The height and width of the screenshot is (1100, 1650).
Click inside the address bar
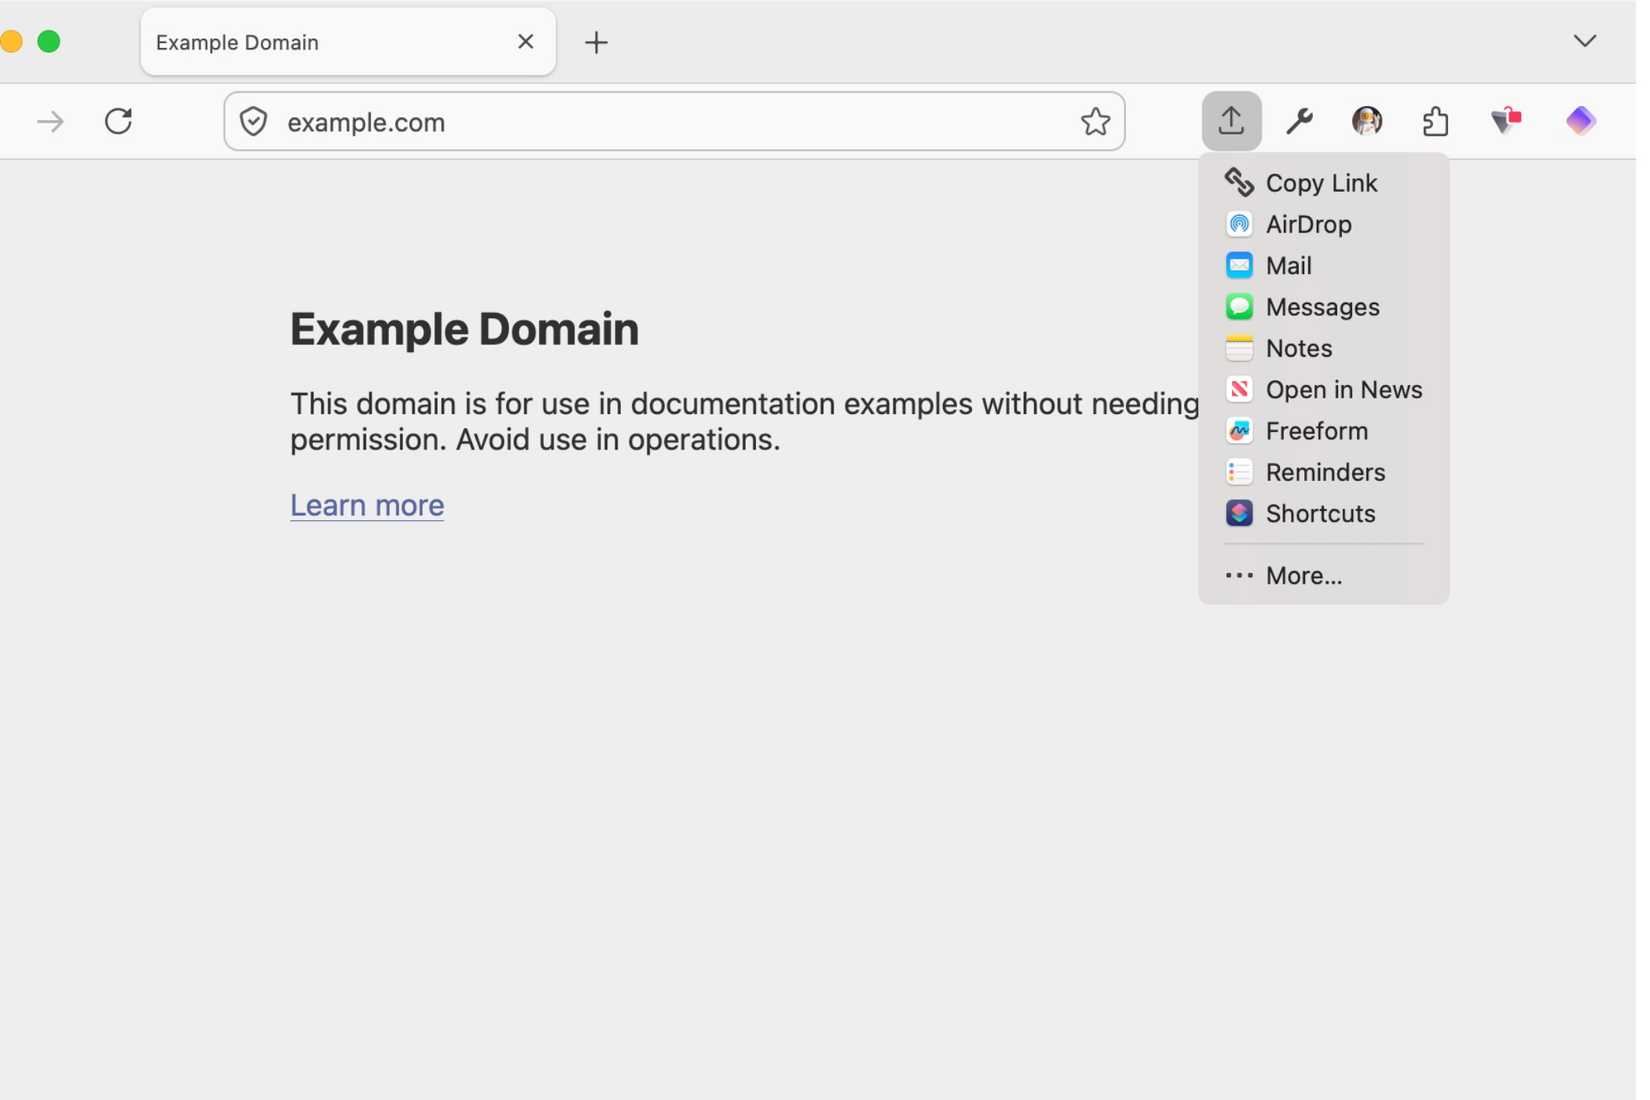[670, 121]
